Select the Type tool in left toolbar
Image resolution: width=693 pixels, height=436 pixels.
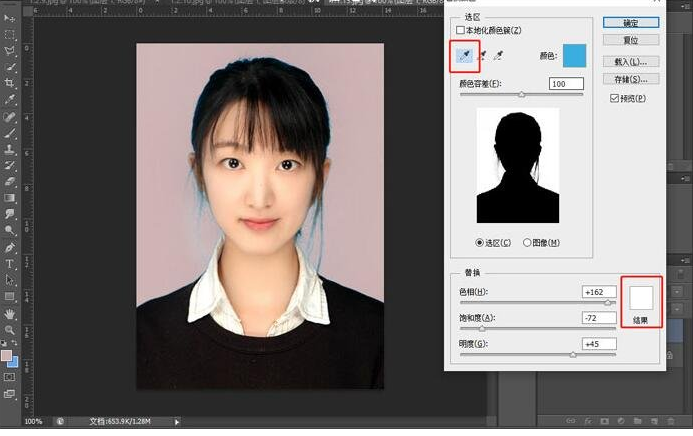tap(10, 264)
